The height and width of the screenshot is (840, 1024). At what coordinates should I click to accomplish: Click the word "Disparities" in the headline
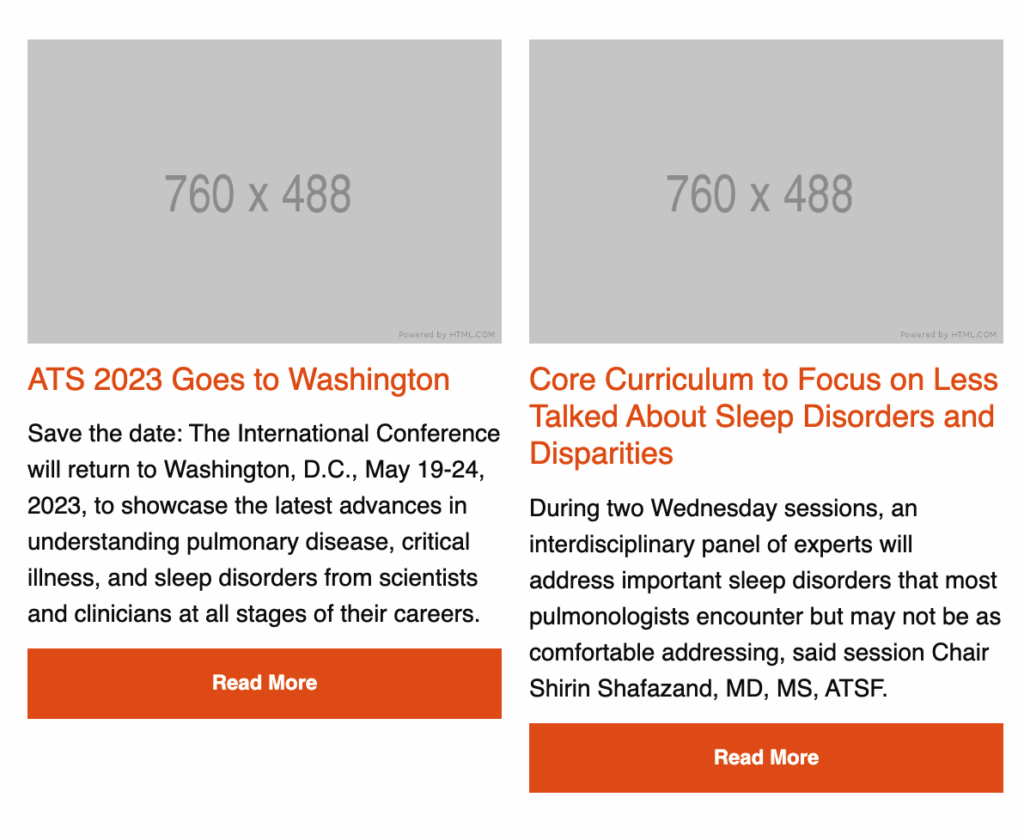point(601,454)
